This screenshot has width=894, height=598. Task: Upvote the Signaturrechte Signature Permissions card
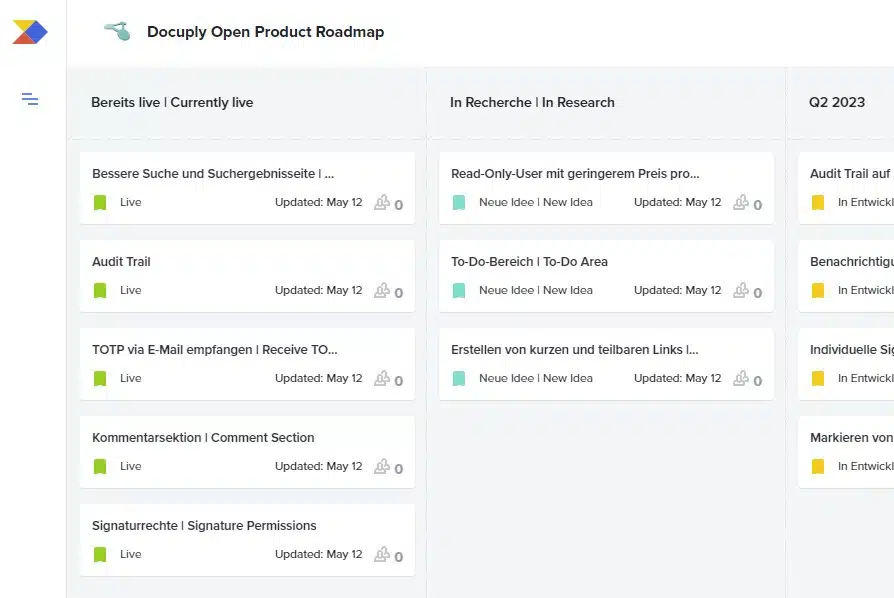[x=382, y=554]
